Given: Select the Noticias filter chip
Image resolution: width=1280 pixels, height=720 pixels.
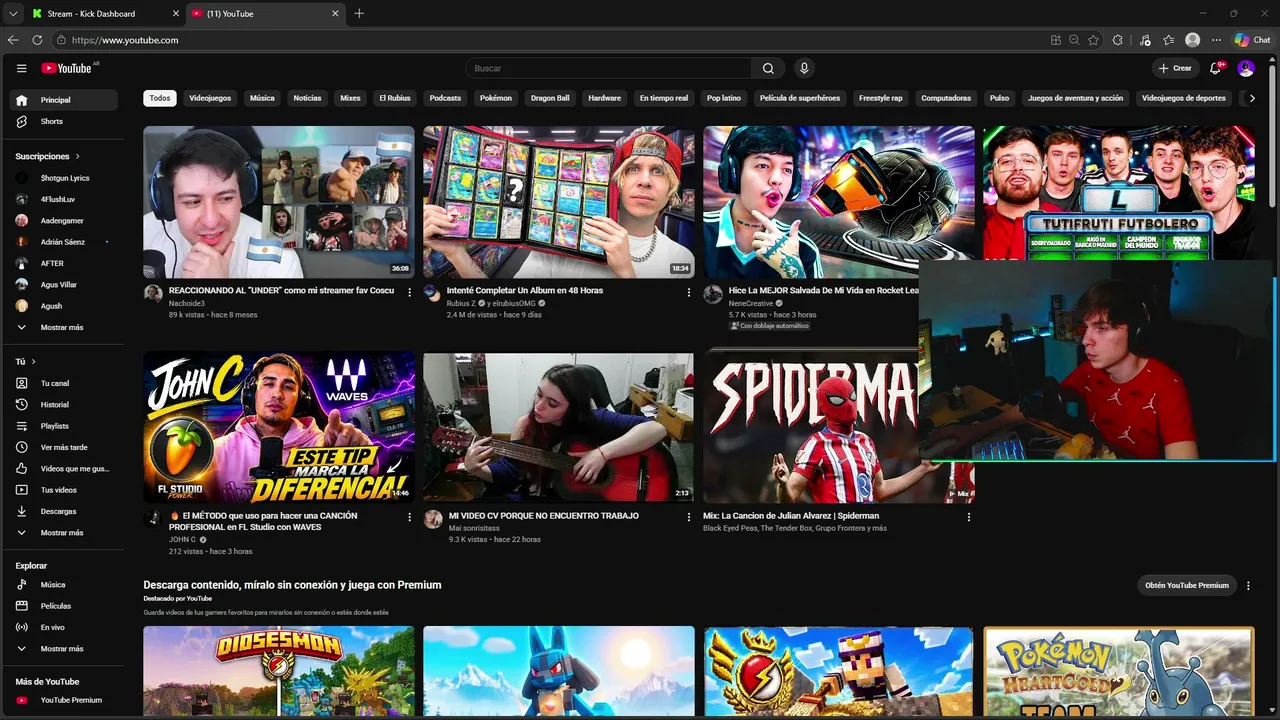Looking at the screenshot, I should click(307, 98).
